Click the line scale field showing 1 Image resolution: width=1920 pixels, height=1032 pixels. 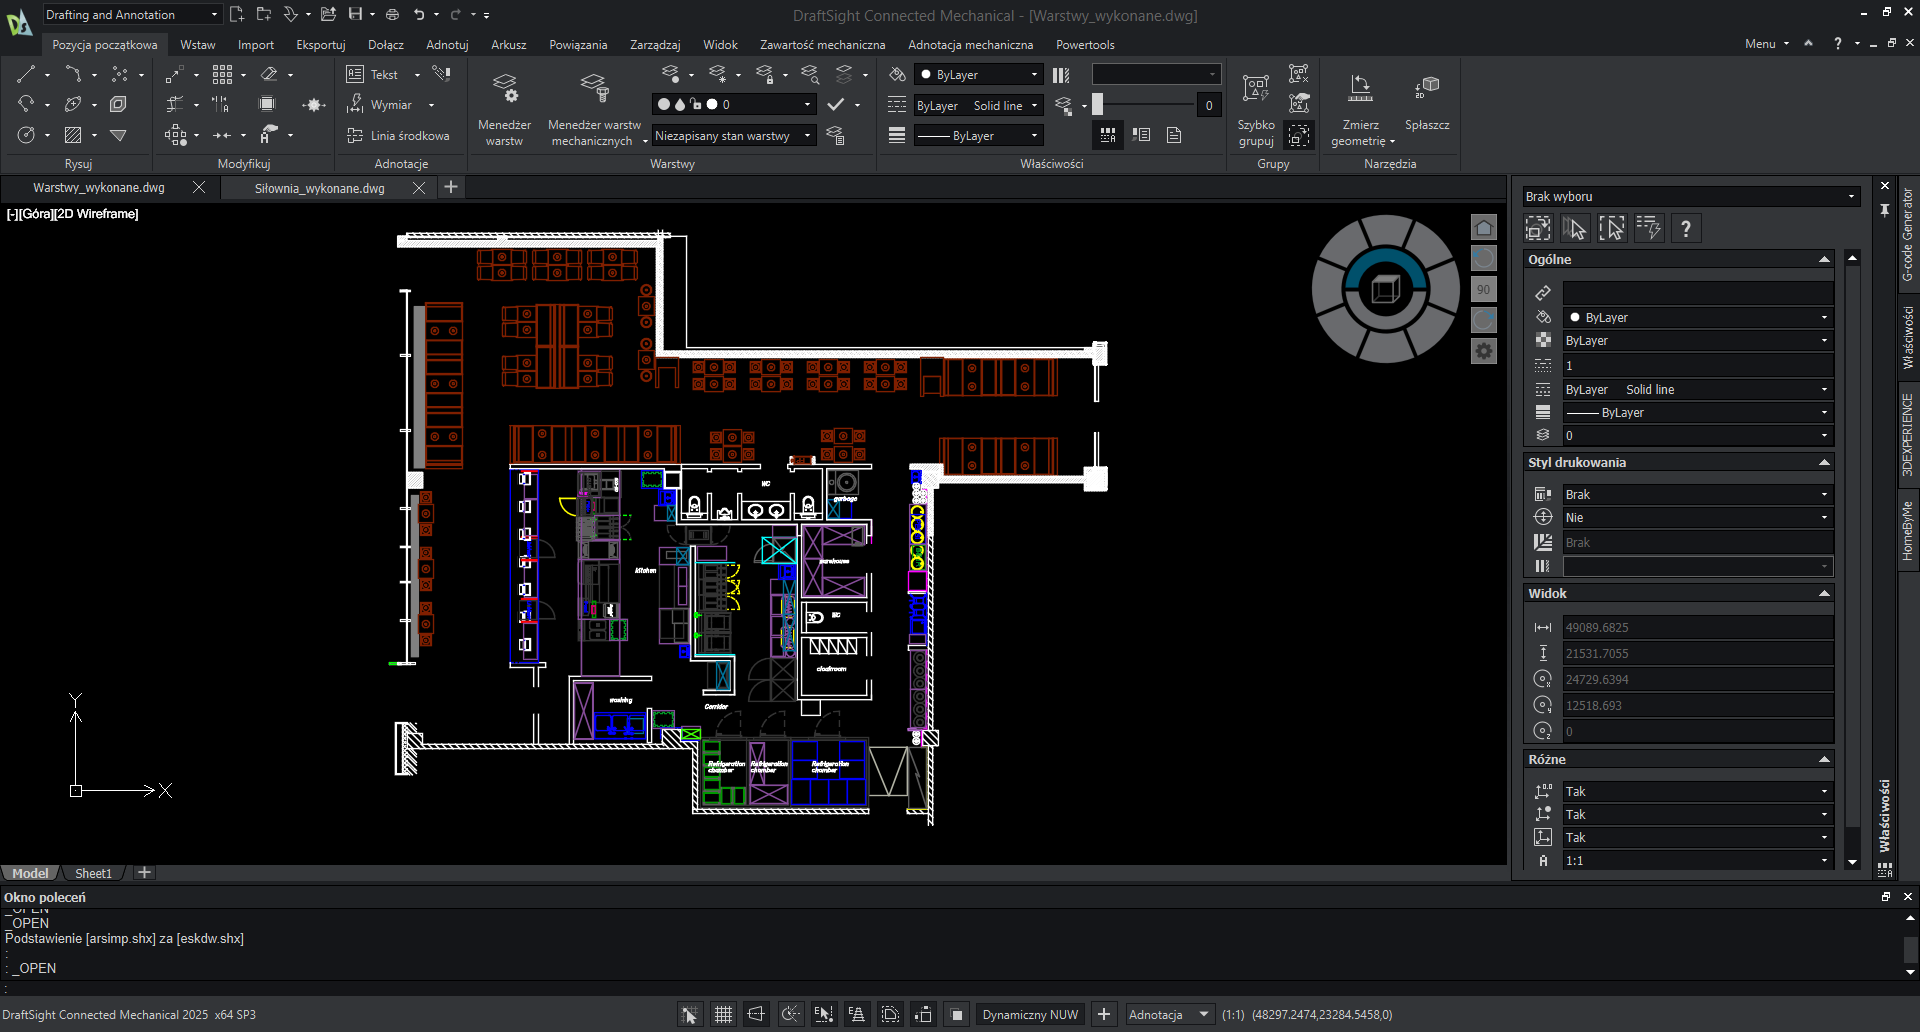click(1696, 366)
